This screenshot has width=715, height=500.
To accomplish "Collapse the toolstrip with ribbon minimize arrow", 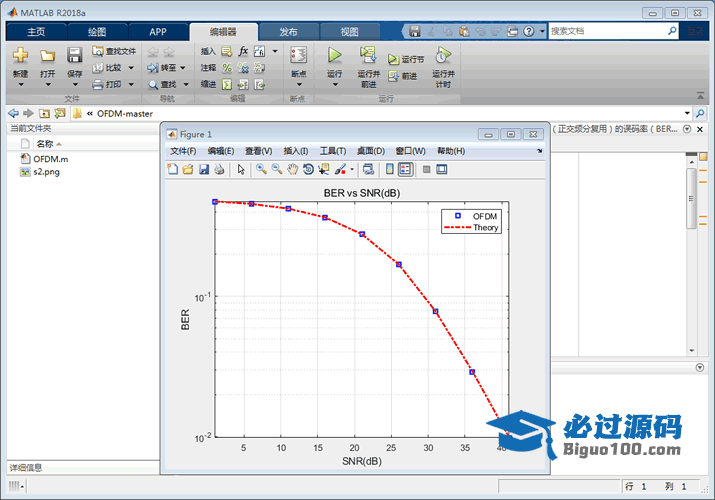I will (700, 96).
